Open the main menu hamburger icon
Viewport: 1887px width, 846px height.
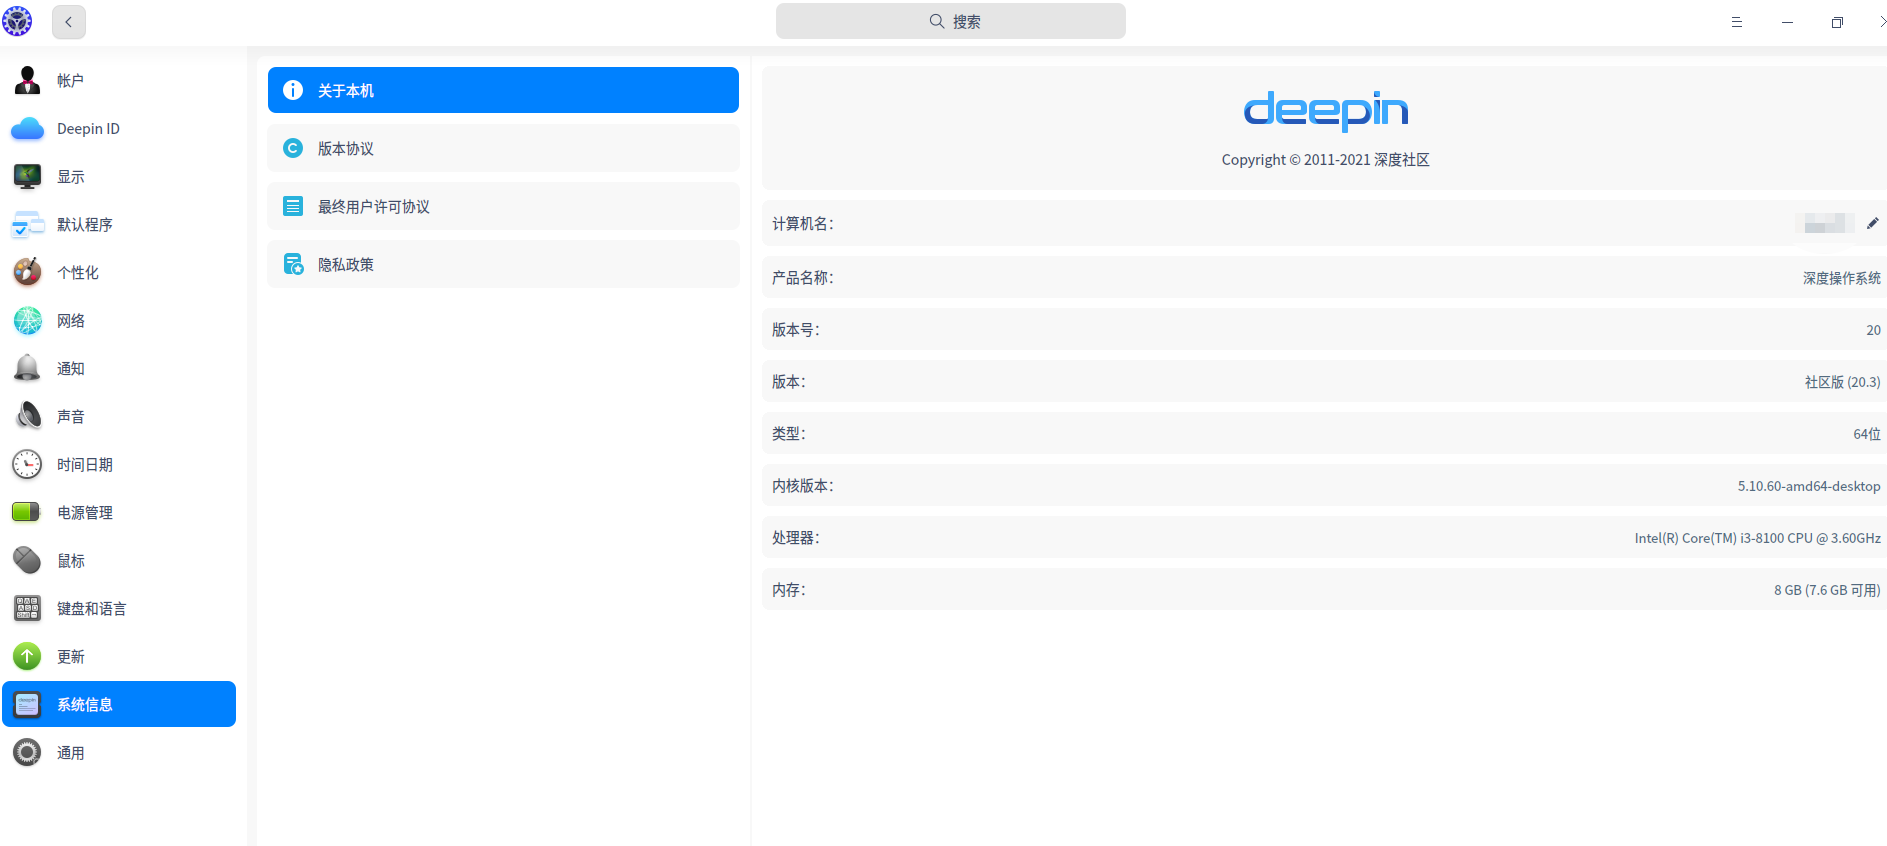[1737, 22]
